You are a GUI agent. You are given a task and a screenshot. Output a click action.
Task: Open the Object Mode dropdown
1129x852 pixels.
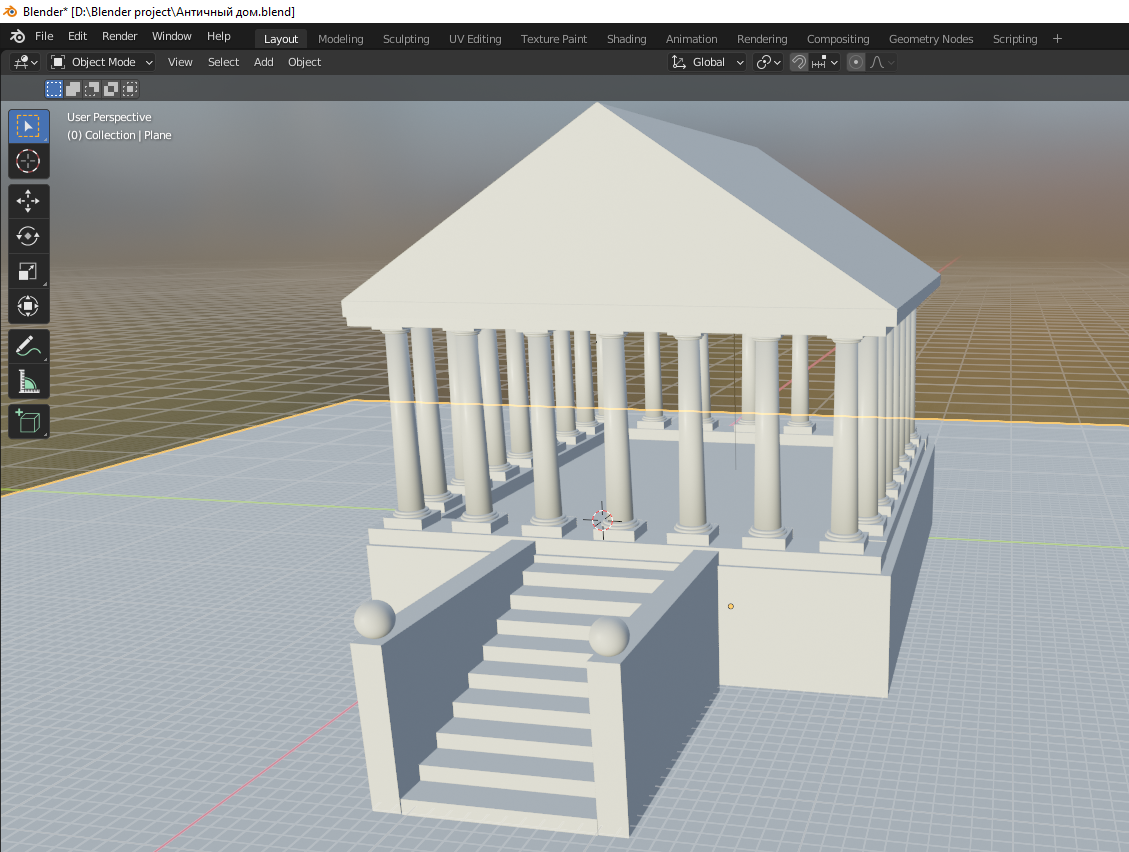tap(102, 62)
